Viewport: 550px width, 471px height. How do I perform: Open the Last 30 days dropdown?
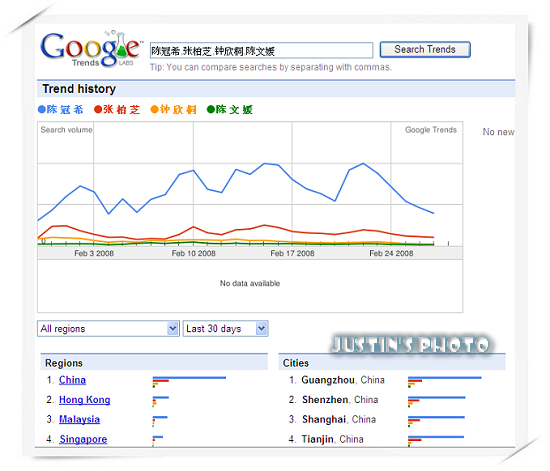[226, 329]
